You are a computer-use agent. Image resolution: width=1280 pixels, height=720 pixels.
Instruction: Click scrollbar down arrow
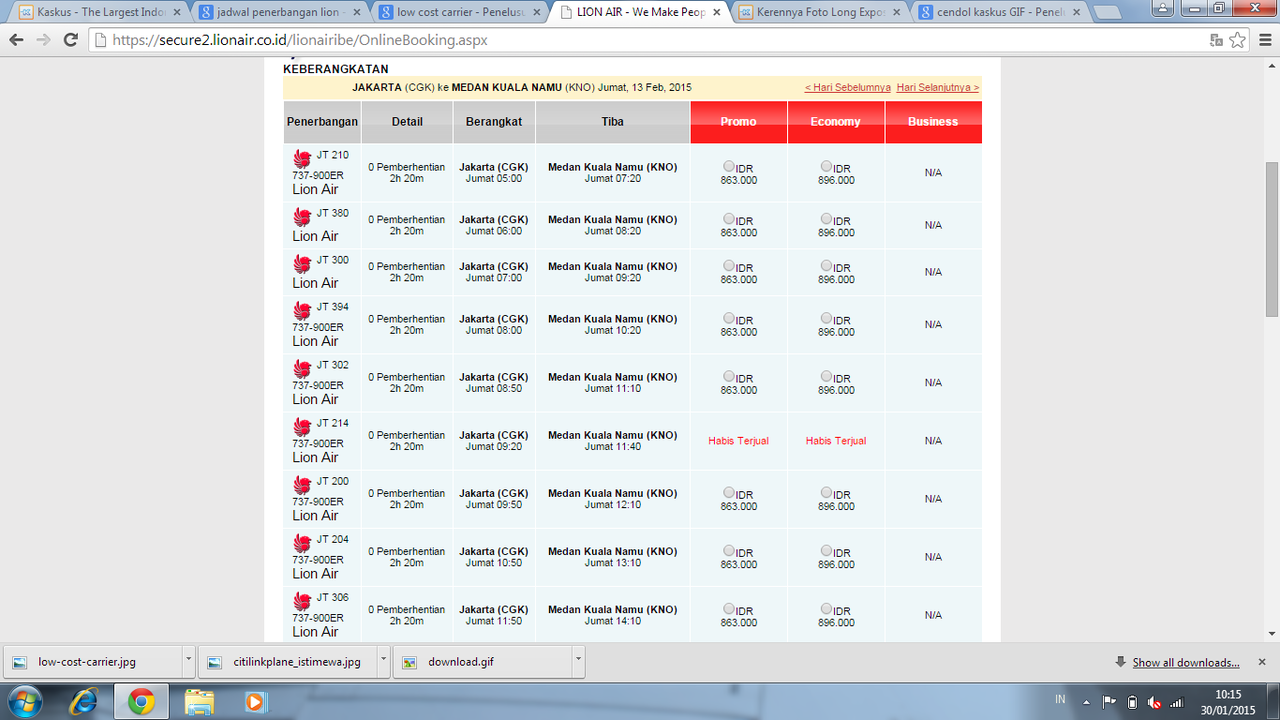(x=1272, y=634)
